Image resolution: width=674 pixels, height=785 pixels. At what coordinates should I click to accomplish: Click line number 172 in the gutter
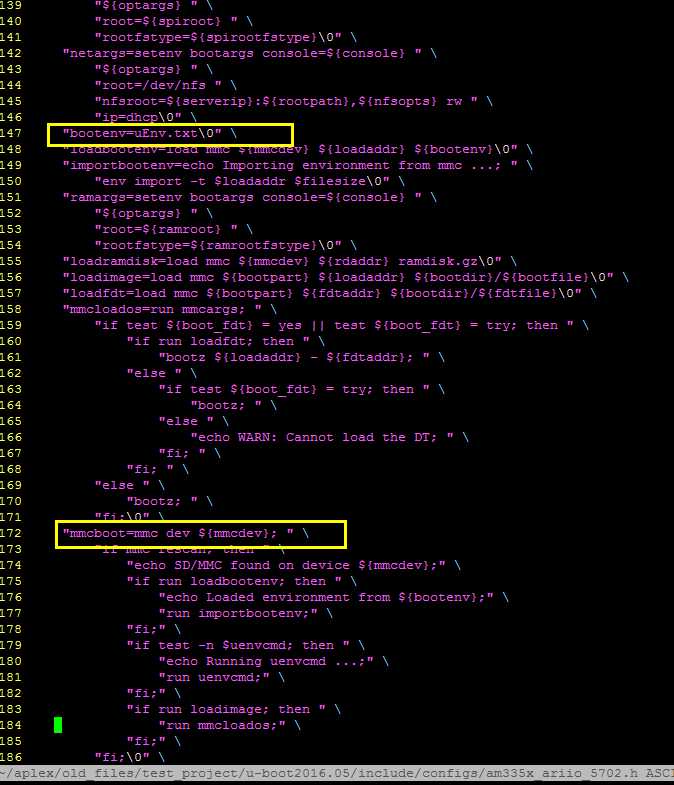coord(11,533)
